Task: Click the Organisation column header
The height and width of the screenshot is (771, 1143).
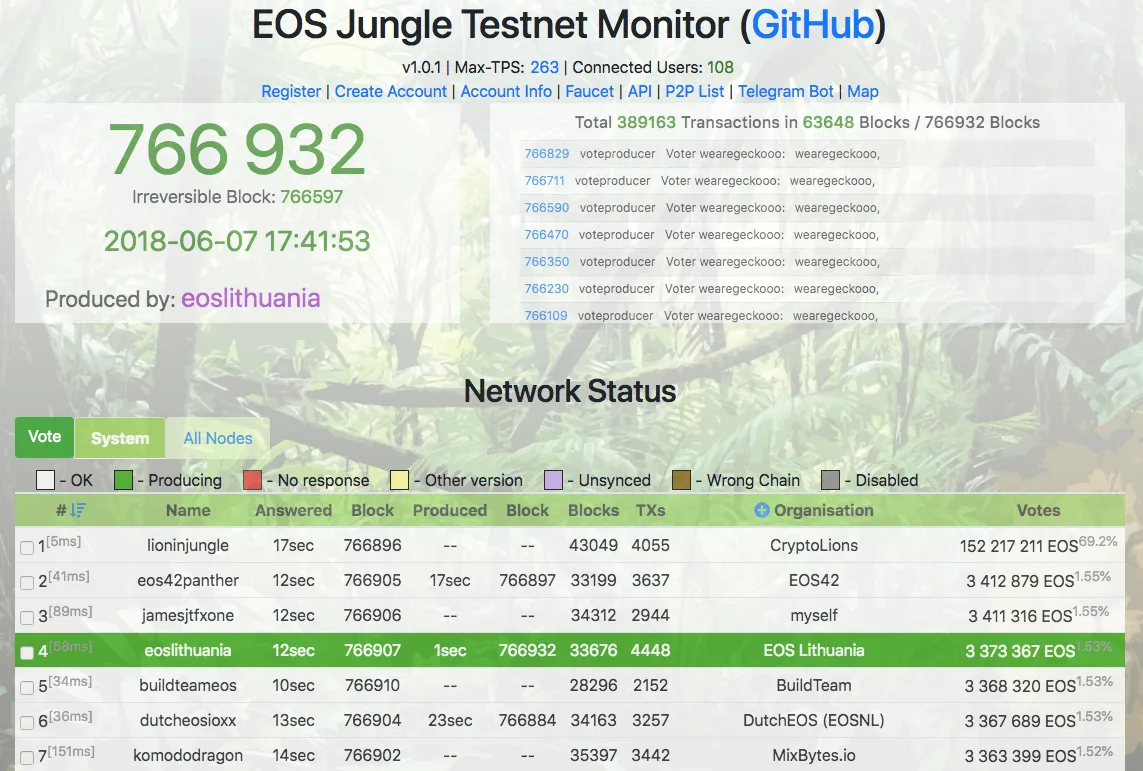Action: (824, 510)
